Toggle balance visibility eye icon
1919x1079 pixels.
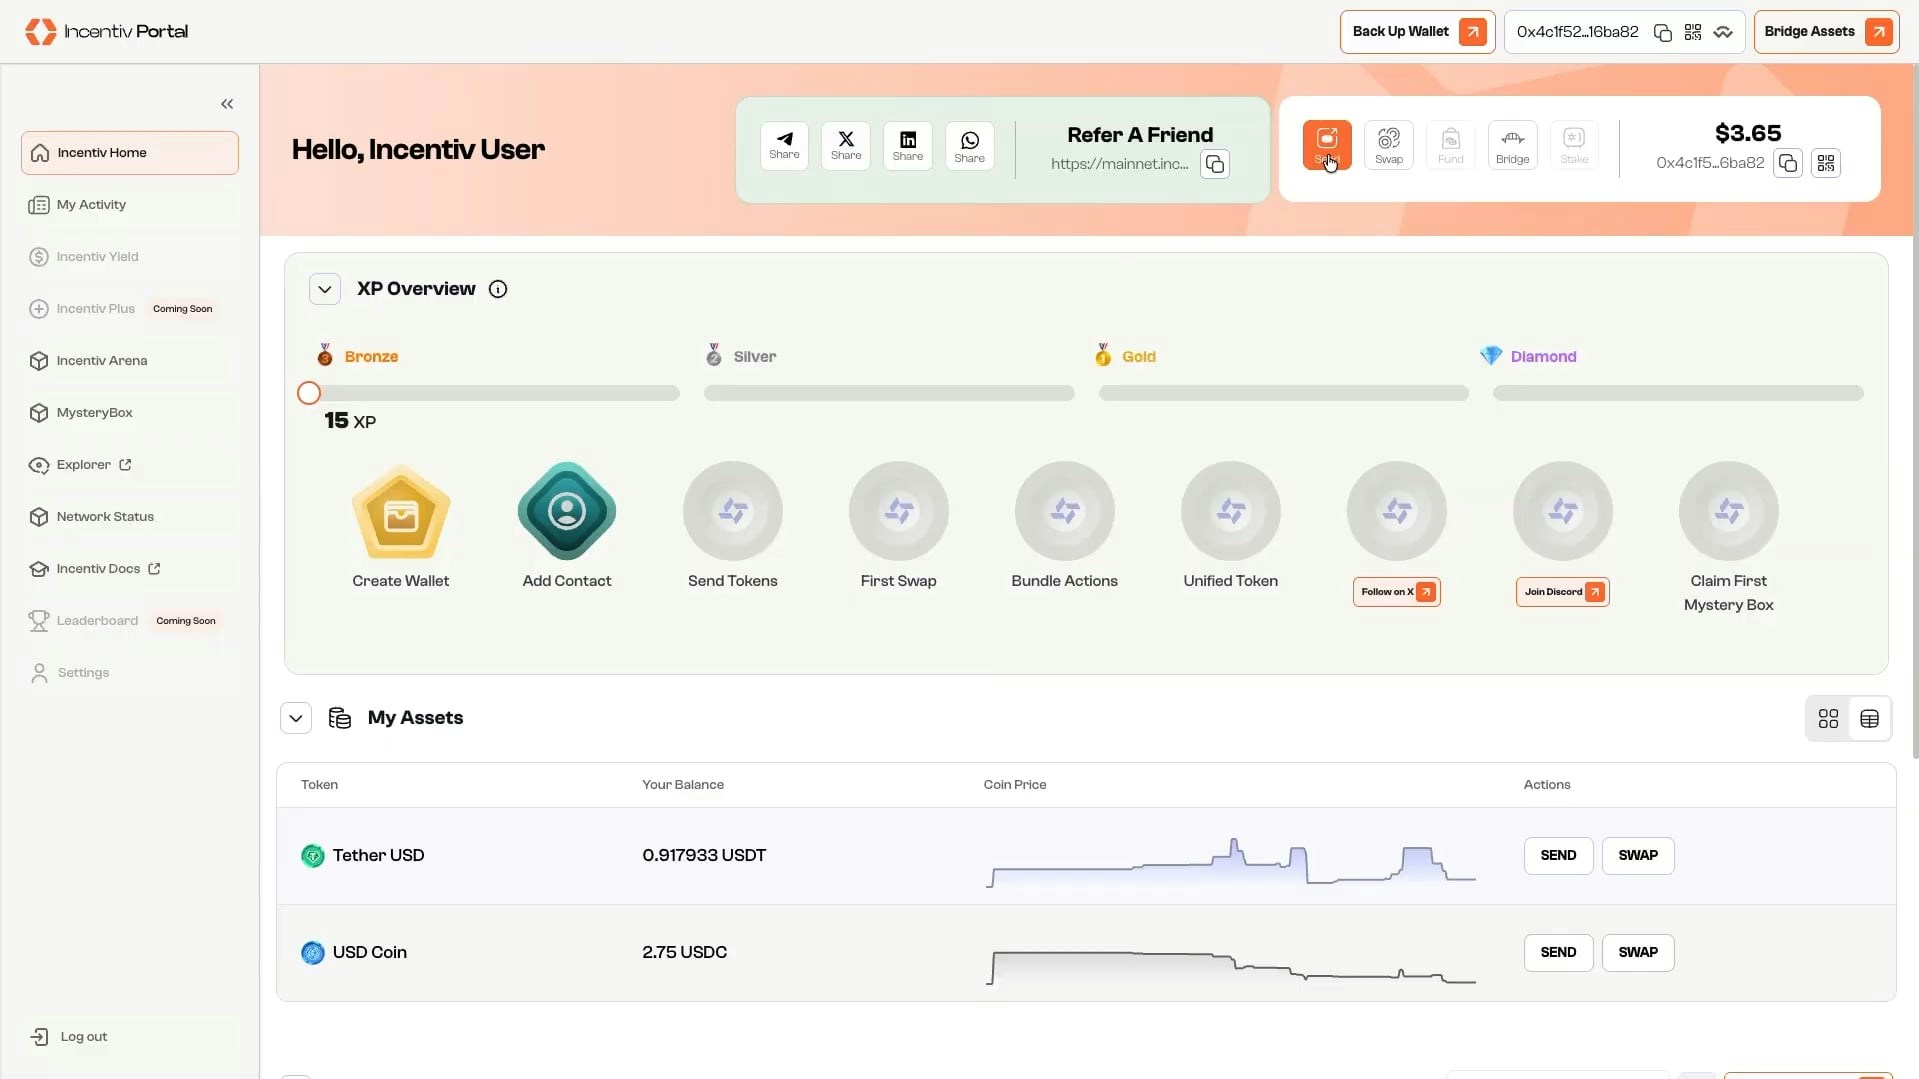(1722, 32)
